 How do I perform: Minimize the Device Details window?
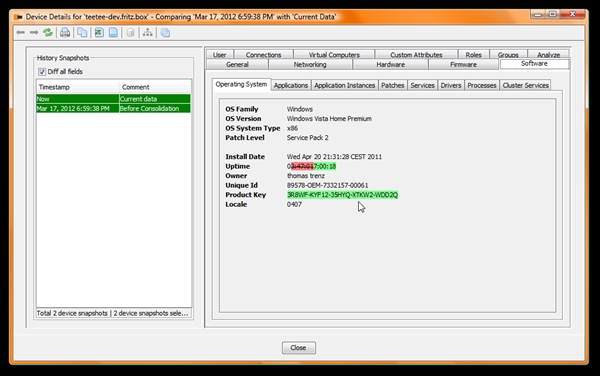coord(538,15)
